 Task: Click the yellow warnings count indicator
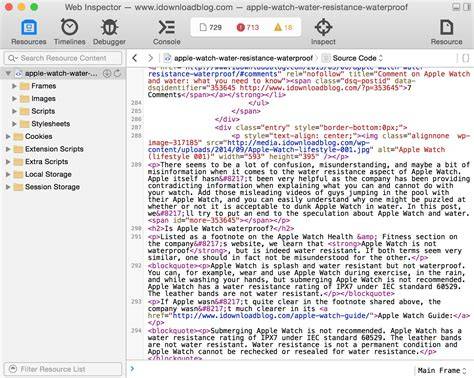click(x=283, y=27)
